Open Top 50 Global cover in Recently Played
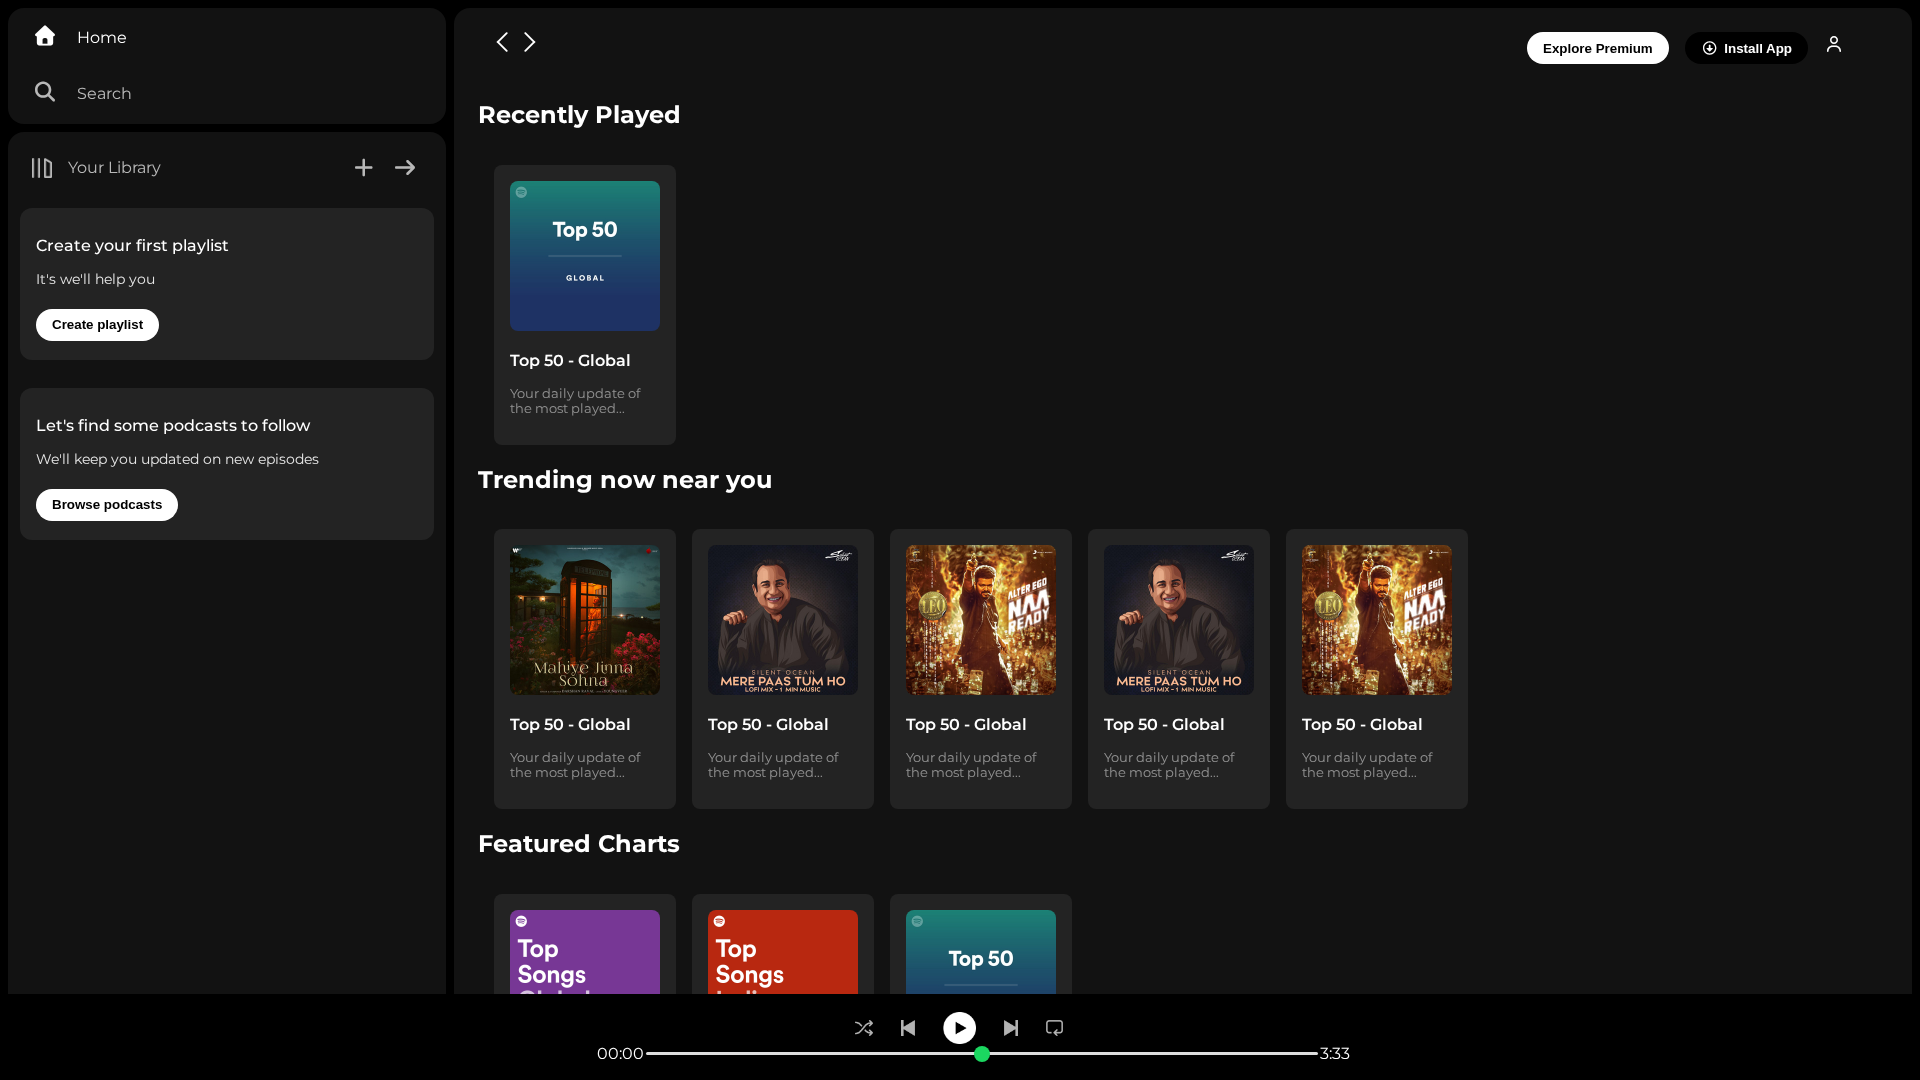Viewport: 1920px width, 1080px height. (585, 256)
